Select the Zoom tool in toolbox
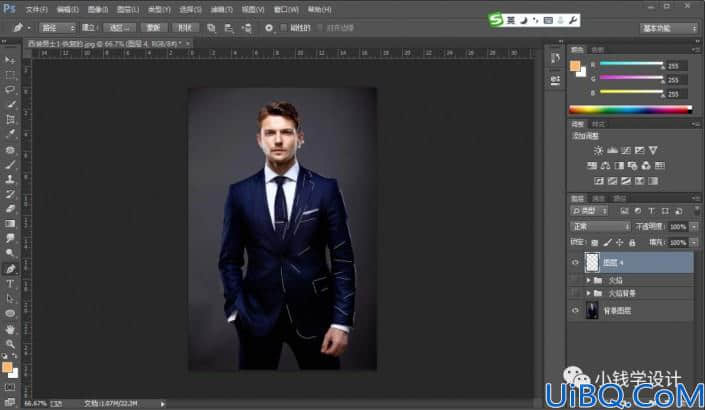705x410 pixels. [x=10, y=344]
